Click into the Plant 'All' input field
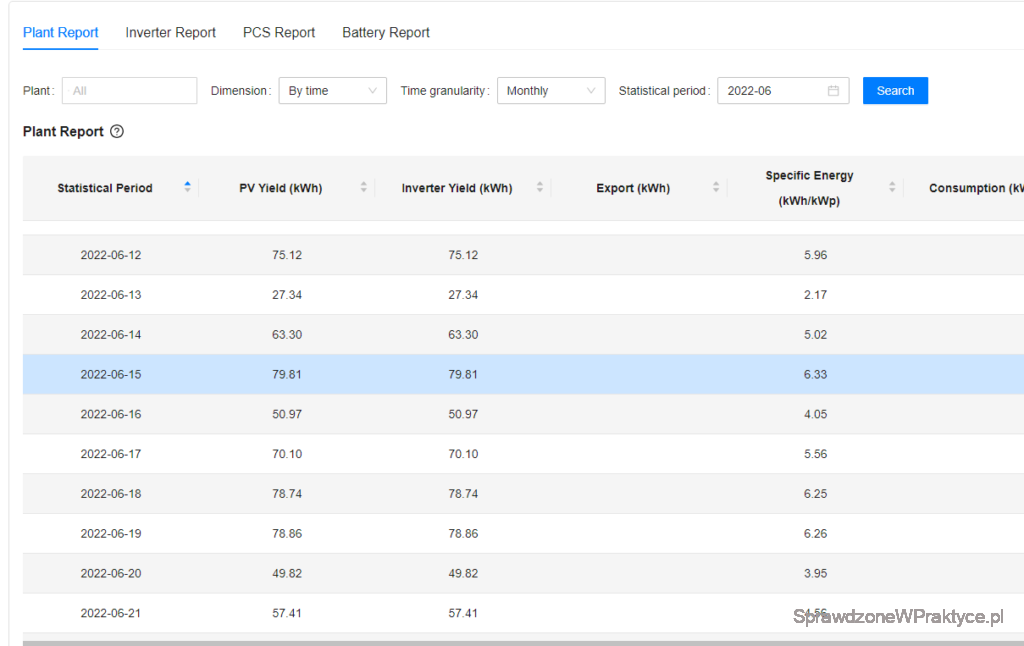Screen dimensions: 1024x646 click(129, 91)
